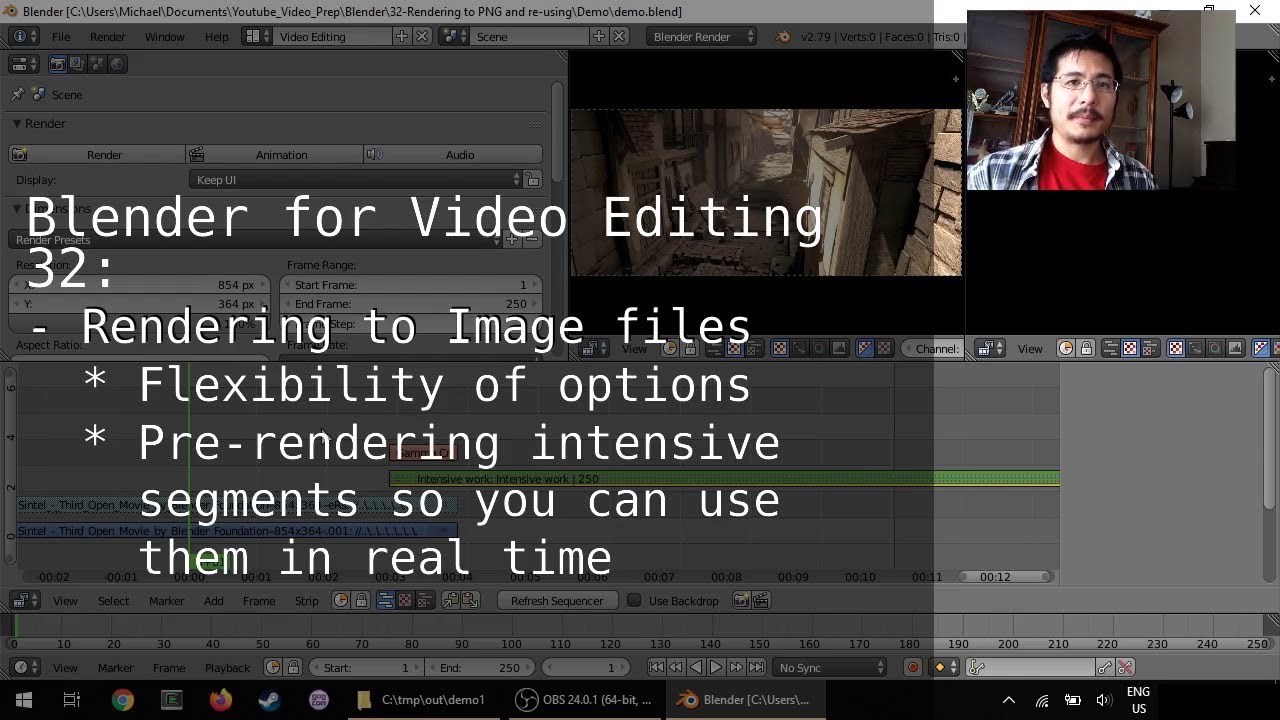1280x720 pixels.
Task: Select the Render properties tab icon
Action: (57, 63)
